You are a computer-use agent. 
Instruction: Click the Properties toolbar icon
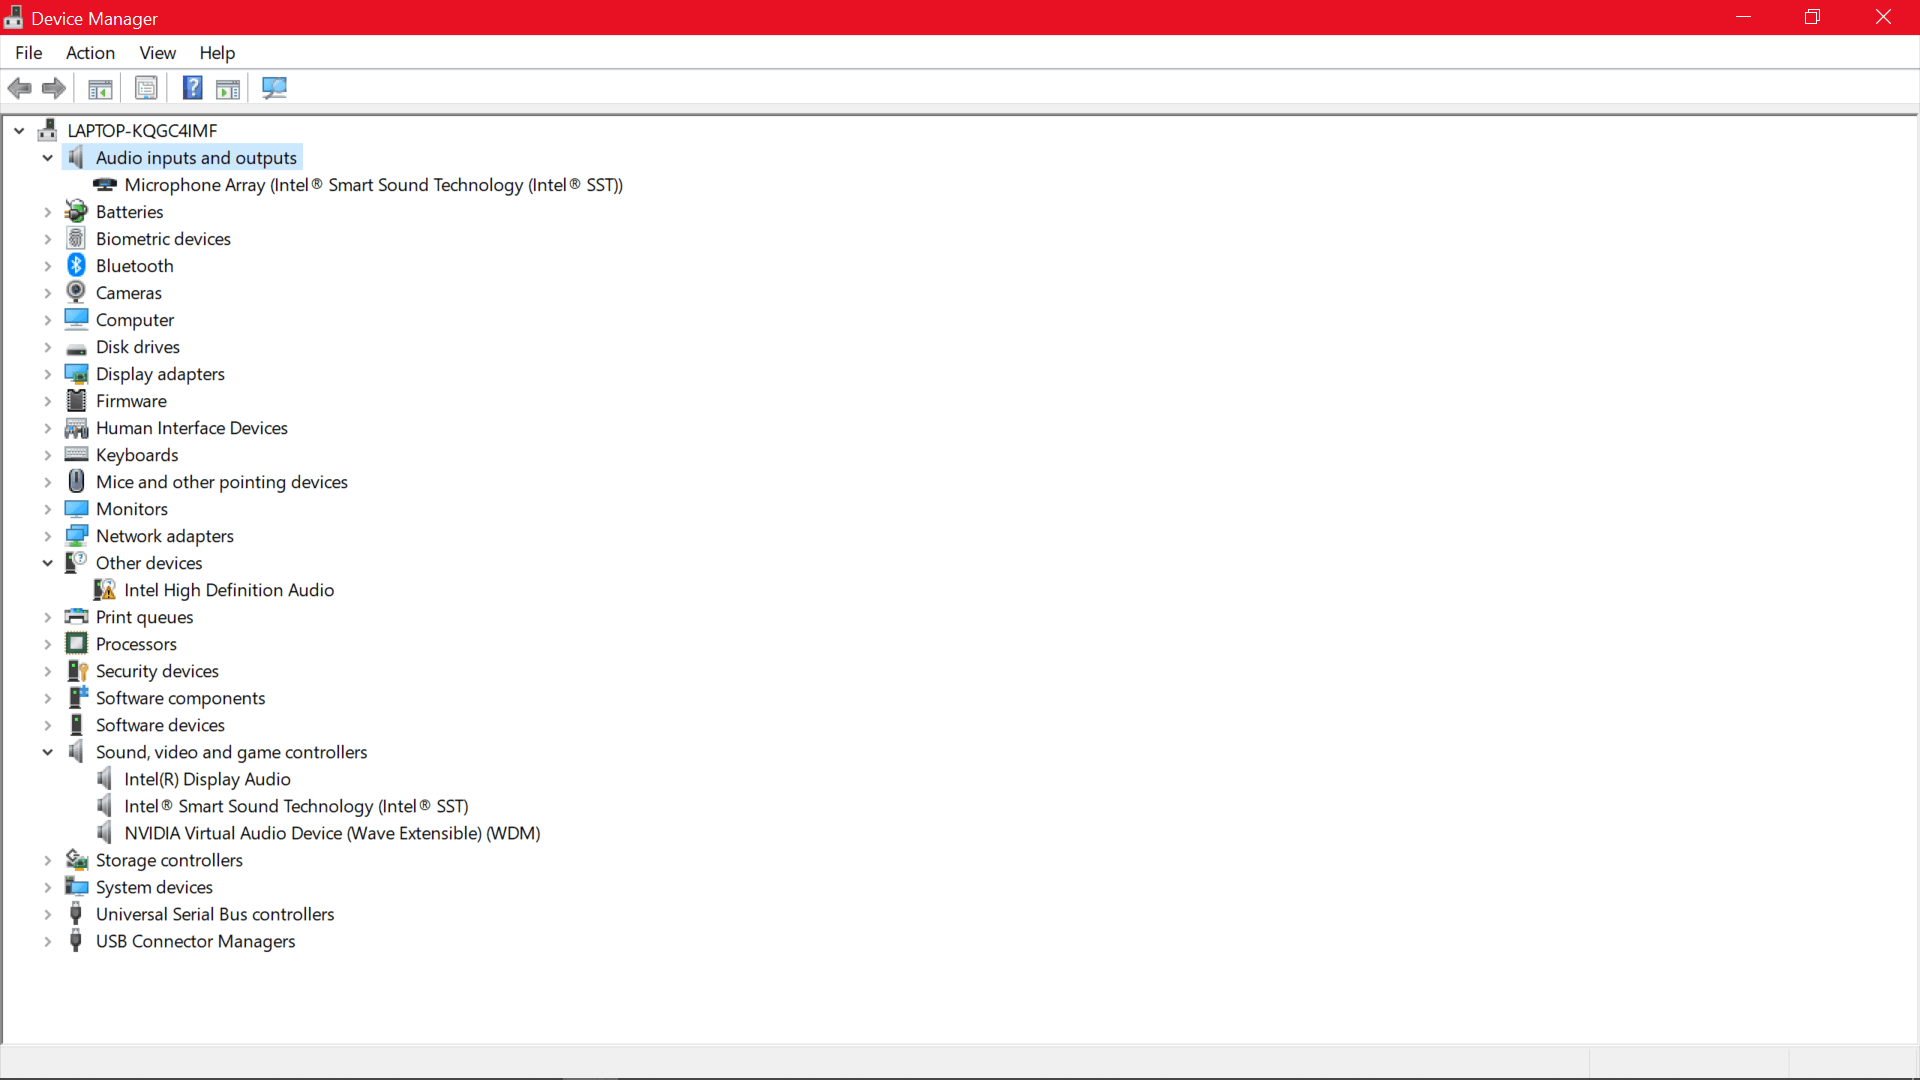tap(146, 88)
